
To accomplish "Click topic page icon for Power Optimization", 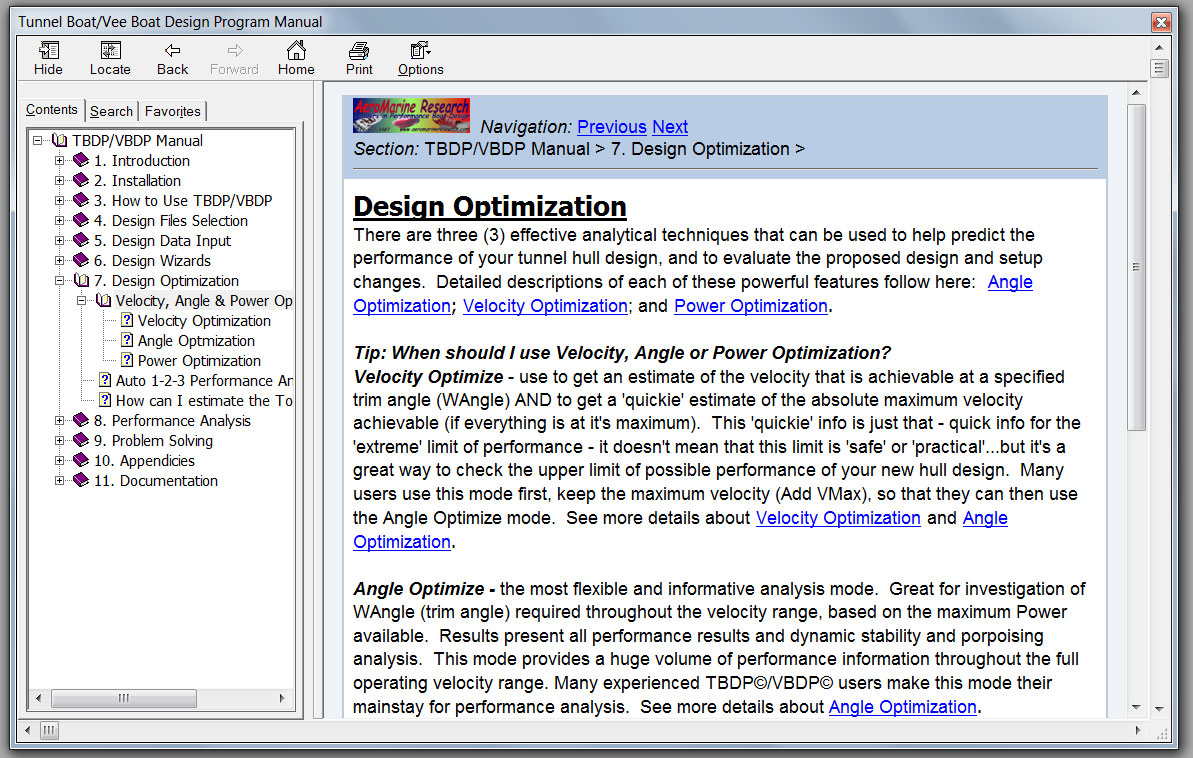I will pos(127,360).
